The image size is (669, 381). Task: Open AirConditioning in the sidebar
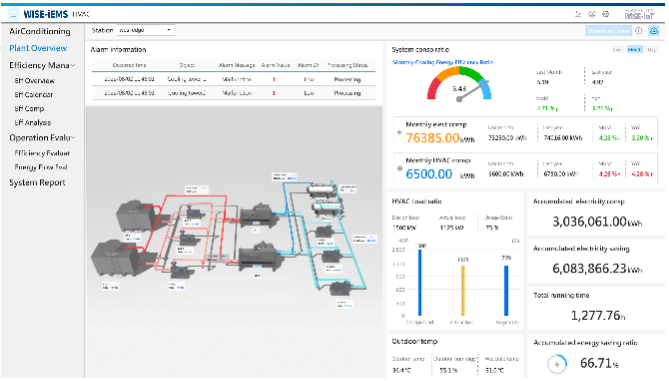pos(40,31)
